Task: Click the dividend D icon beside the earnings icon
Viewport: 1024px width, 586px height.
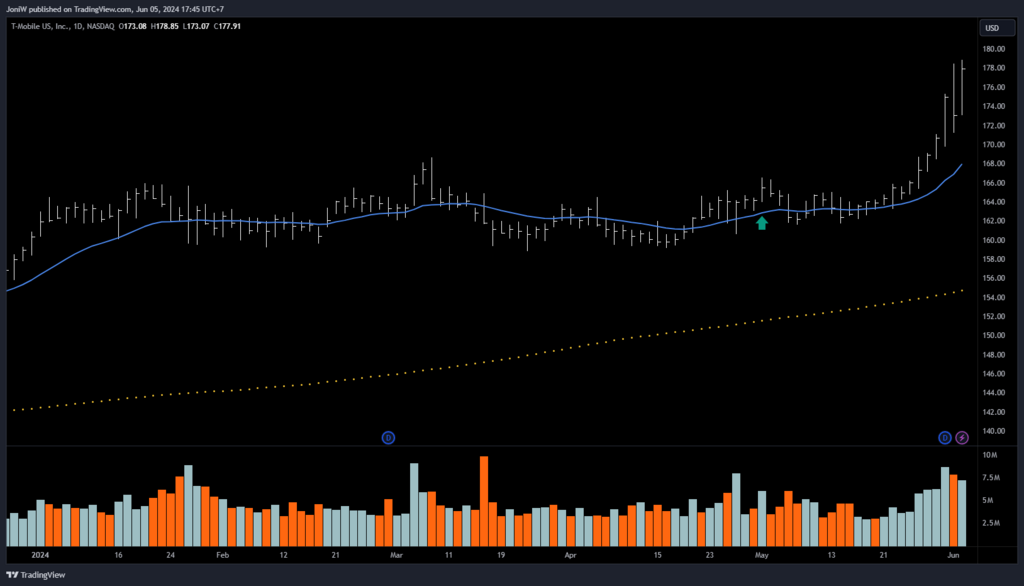Action: coord(944,437)
